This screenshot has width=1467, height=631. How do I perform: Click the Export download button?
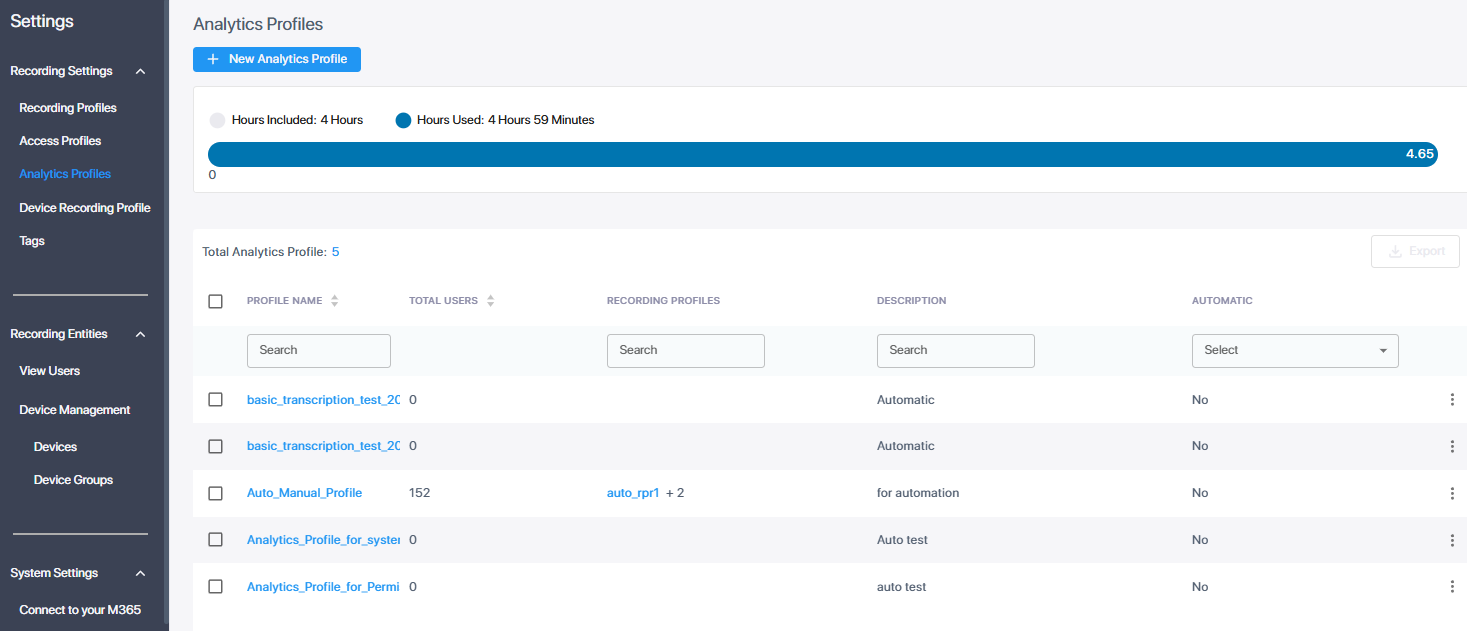[x=1415, y=252]
